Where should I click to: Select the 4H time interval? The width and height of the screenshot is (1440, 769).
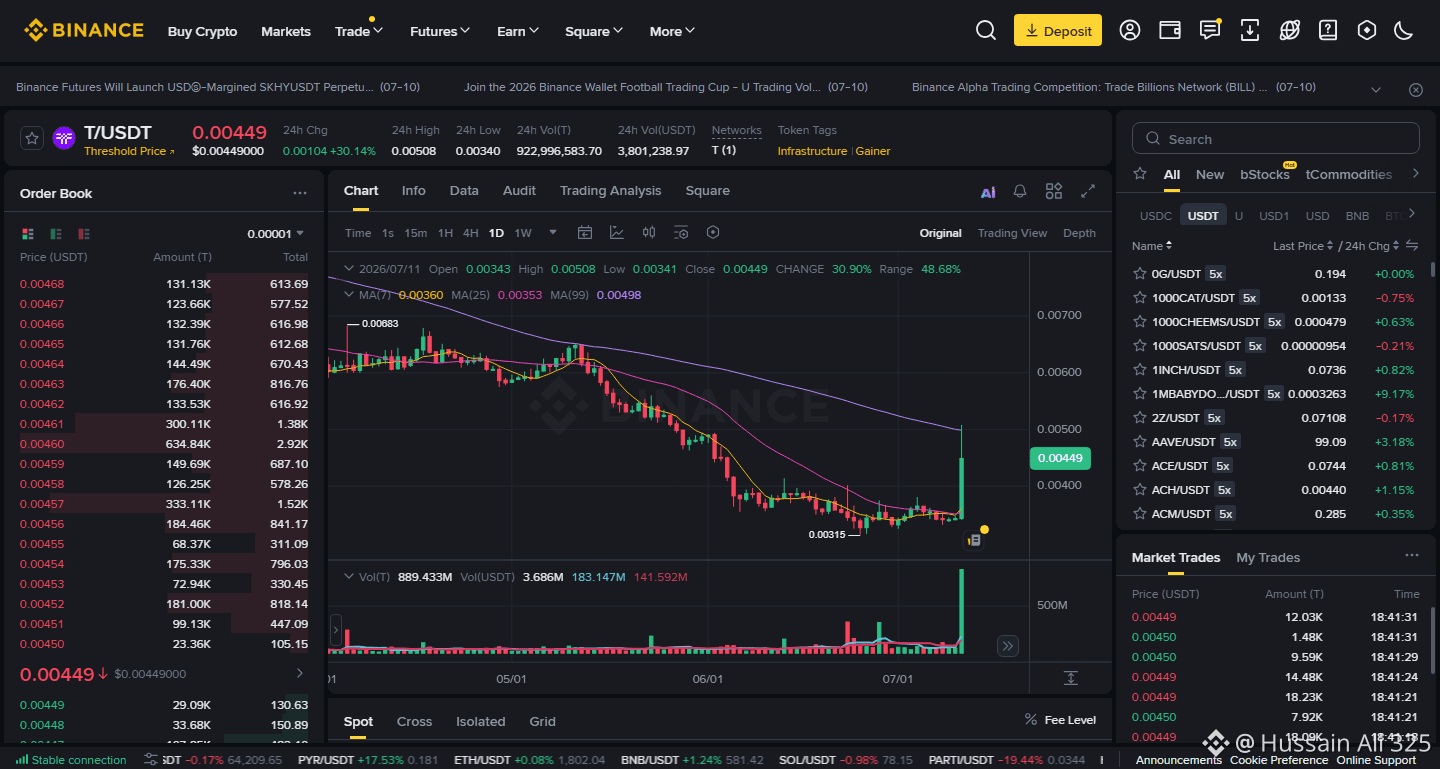tap(470, 233)
